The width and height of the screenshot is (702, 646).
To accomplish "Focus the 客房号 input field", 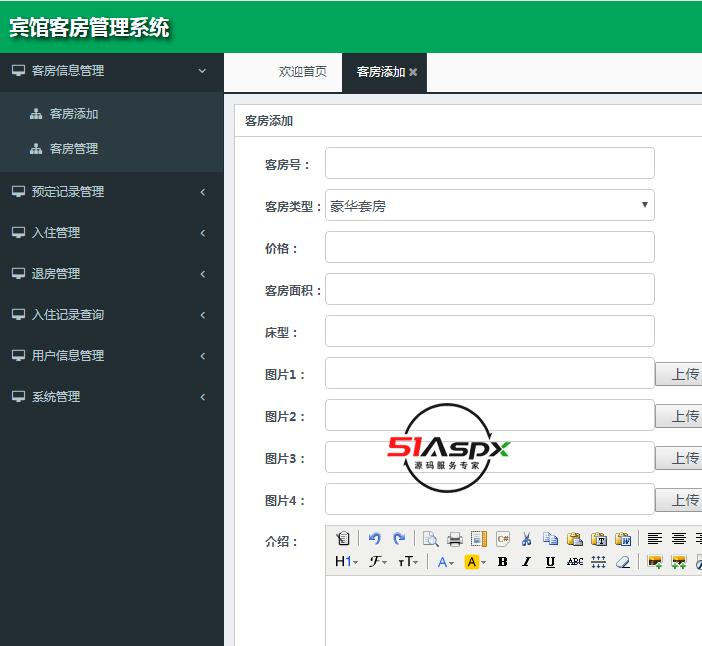I will coord(490,163).
